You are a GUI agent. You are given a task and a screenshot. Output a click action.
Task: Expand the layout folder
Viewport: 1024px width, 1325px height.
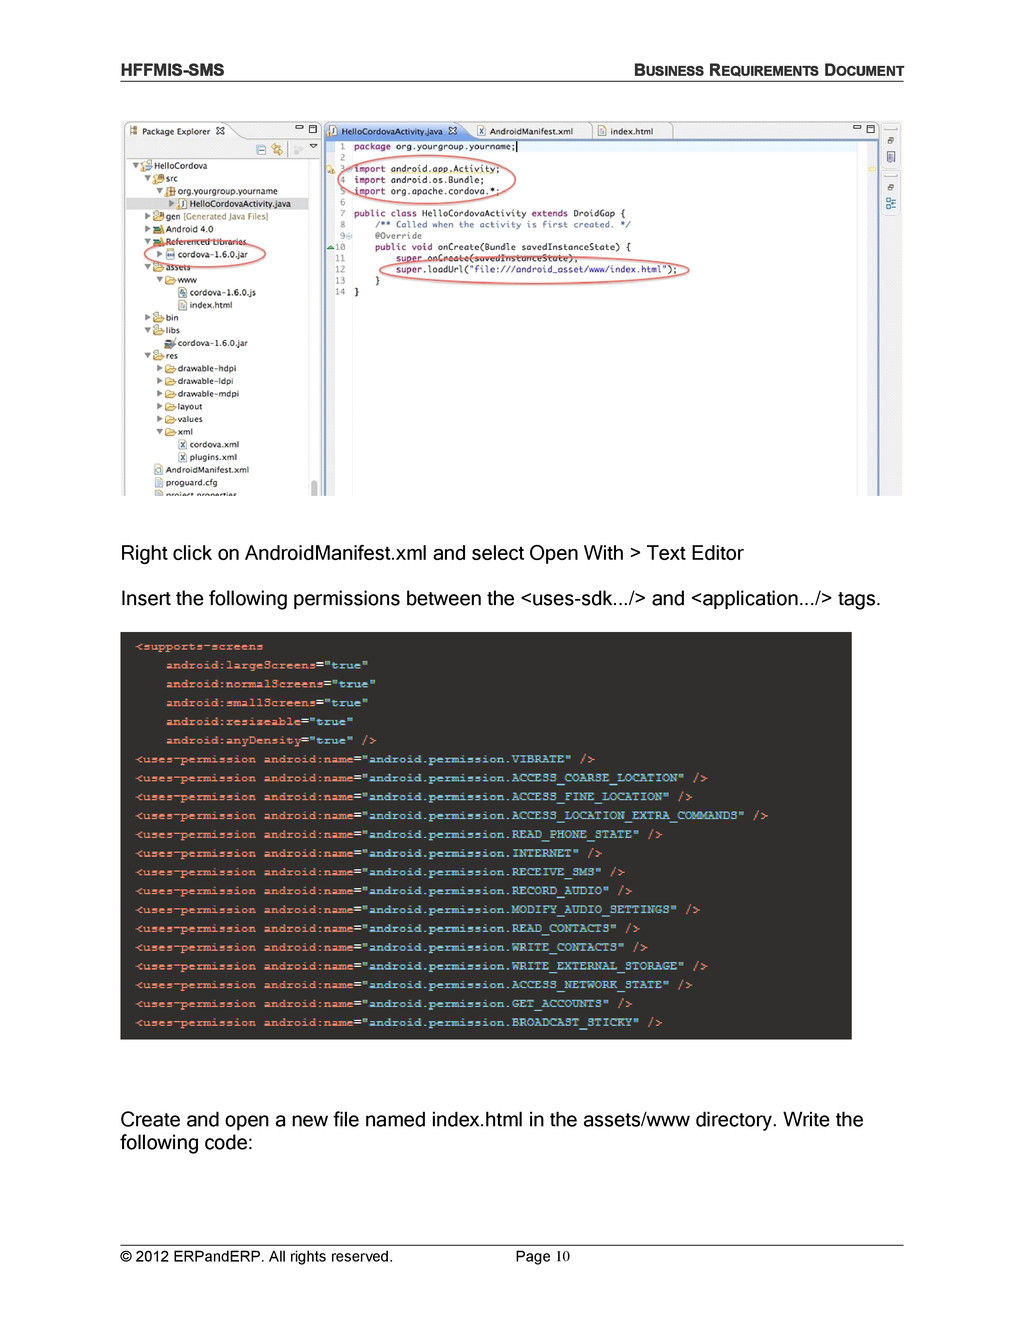[160, 406]
